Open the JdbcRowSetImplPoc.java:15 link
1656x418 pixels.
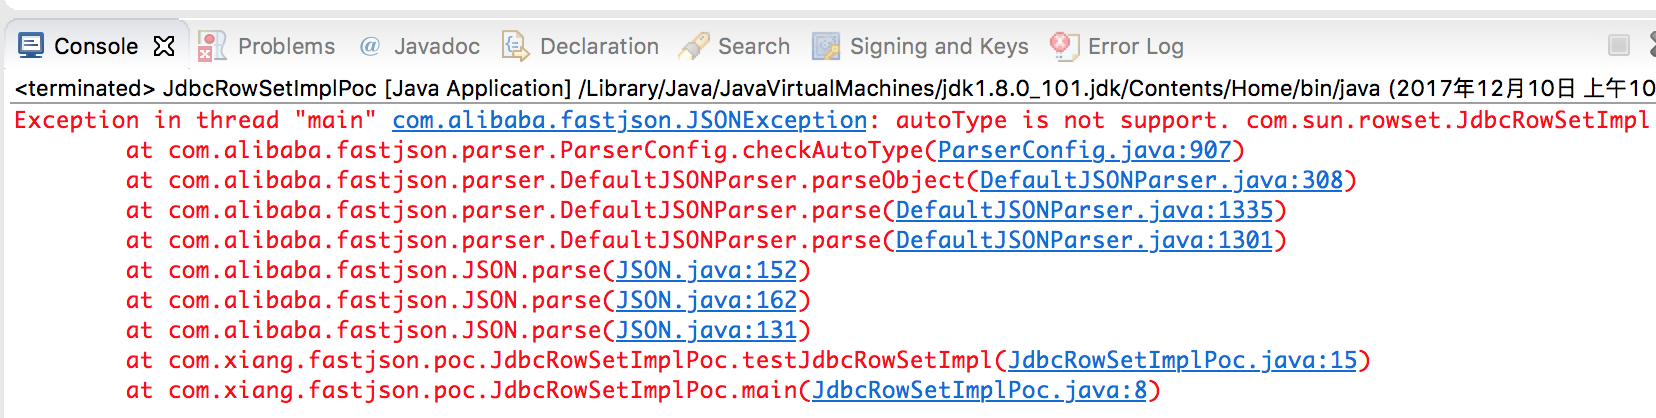coord(1182,360)
